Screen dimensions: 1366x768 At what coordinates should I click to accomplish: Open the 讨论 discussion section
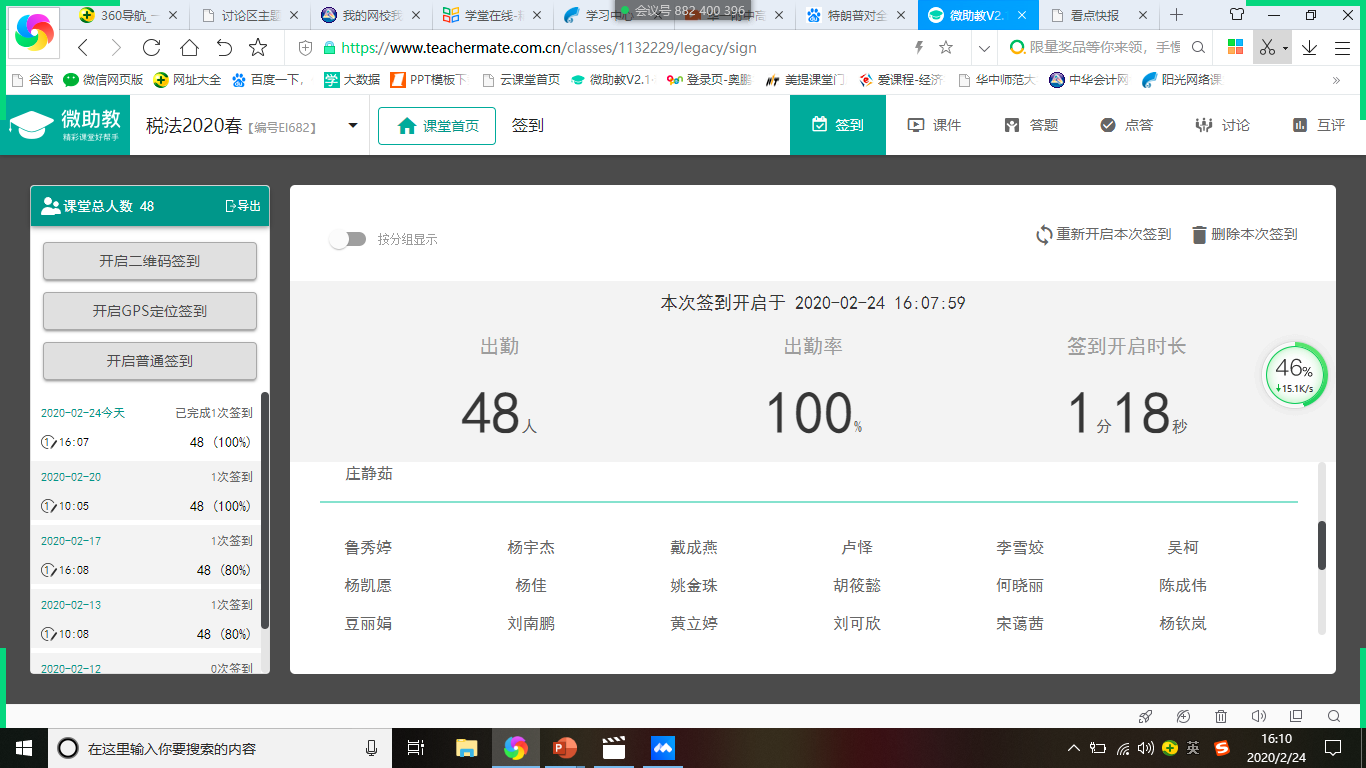[x=1222, y=125]
